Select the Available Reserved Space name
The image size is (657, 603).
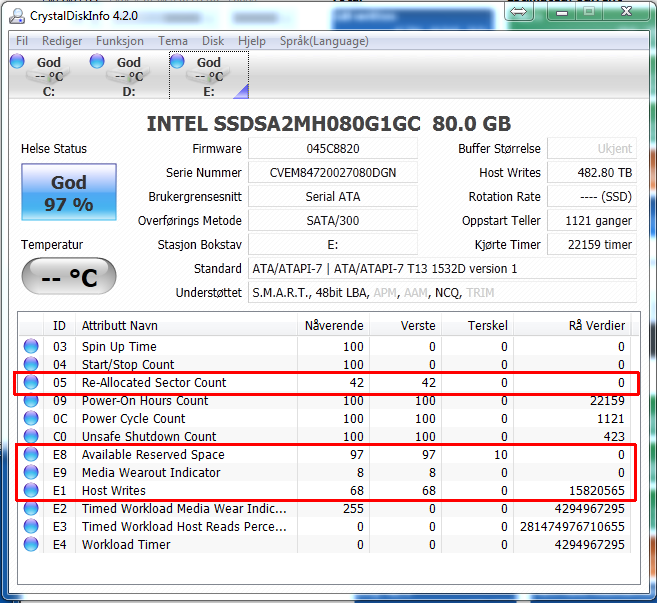point(153,455)
